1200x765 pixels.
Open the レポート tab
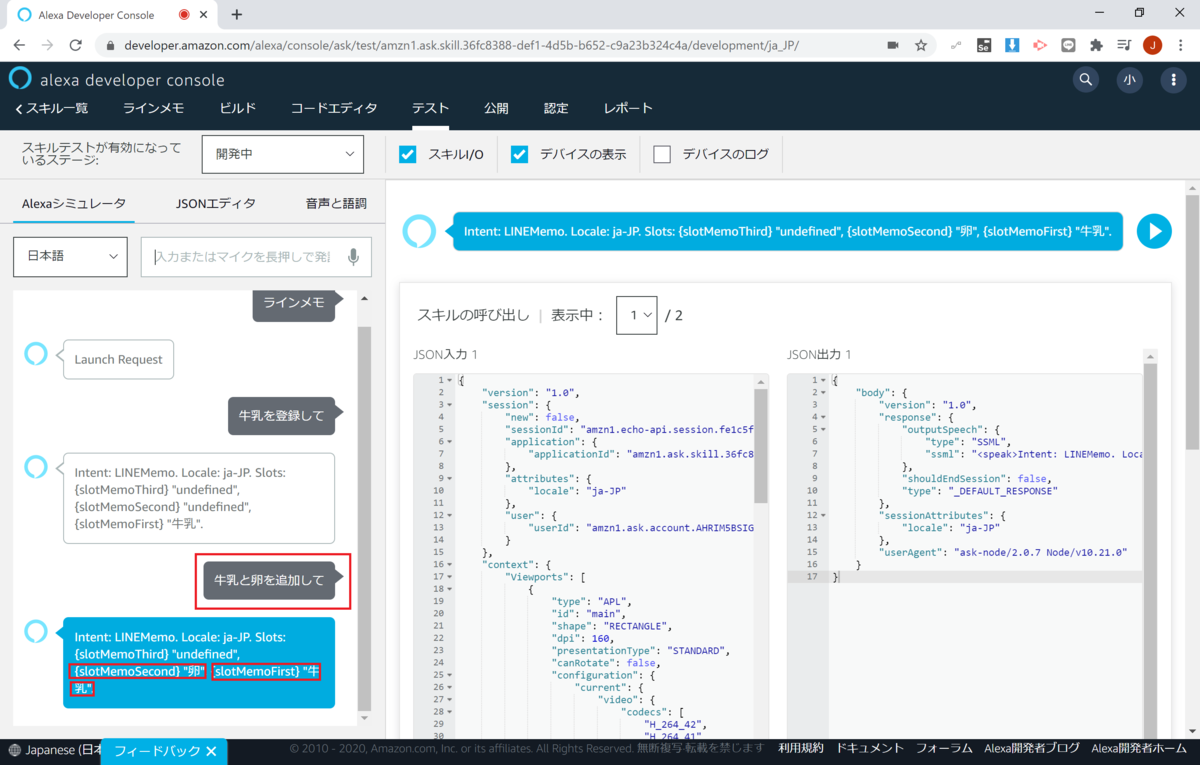628,108
